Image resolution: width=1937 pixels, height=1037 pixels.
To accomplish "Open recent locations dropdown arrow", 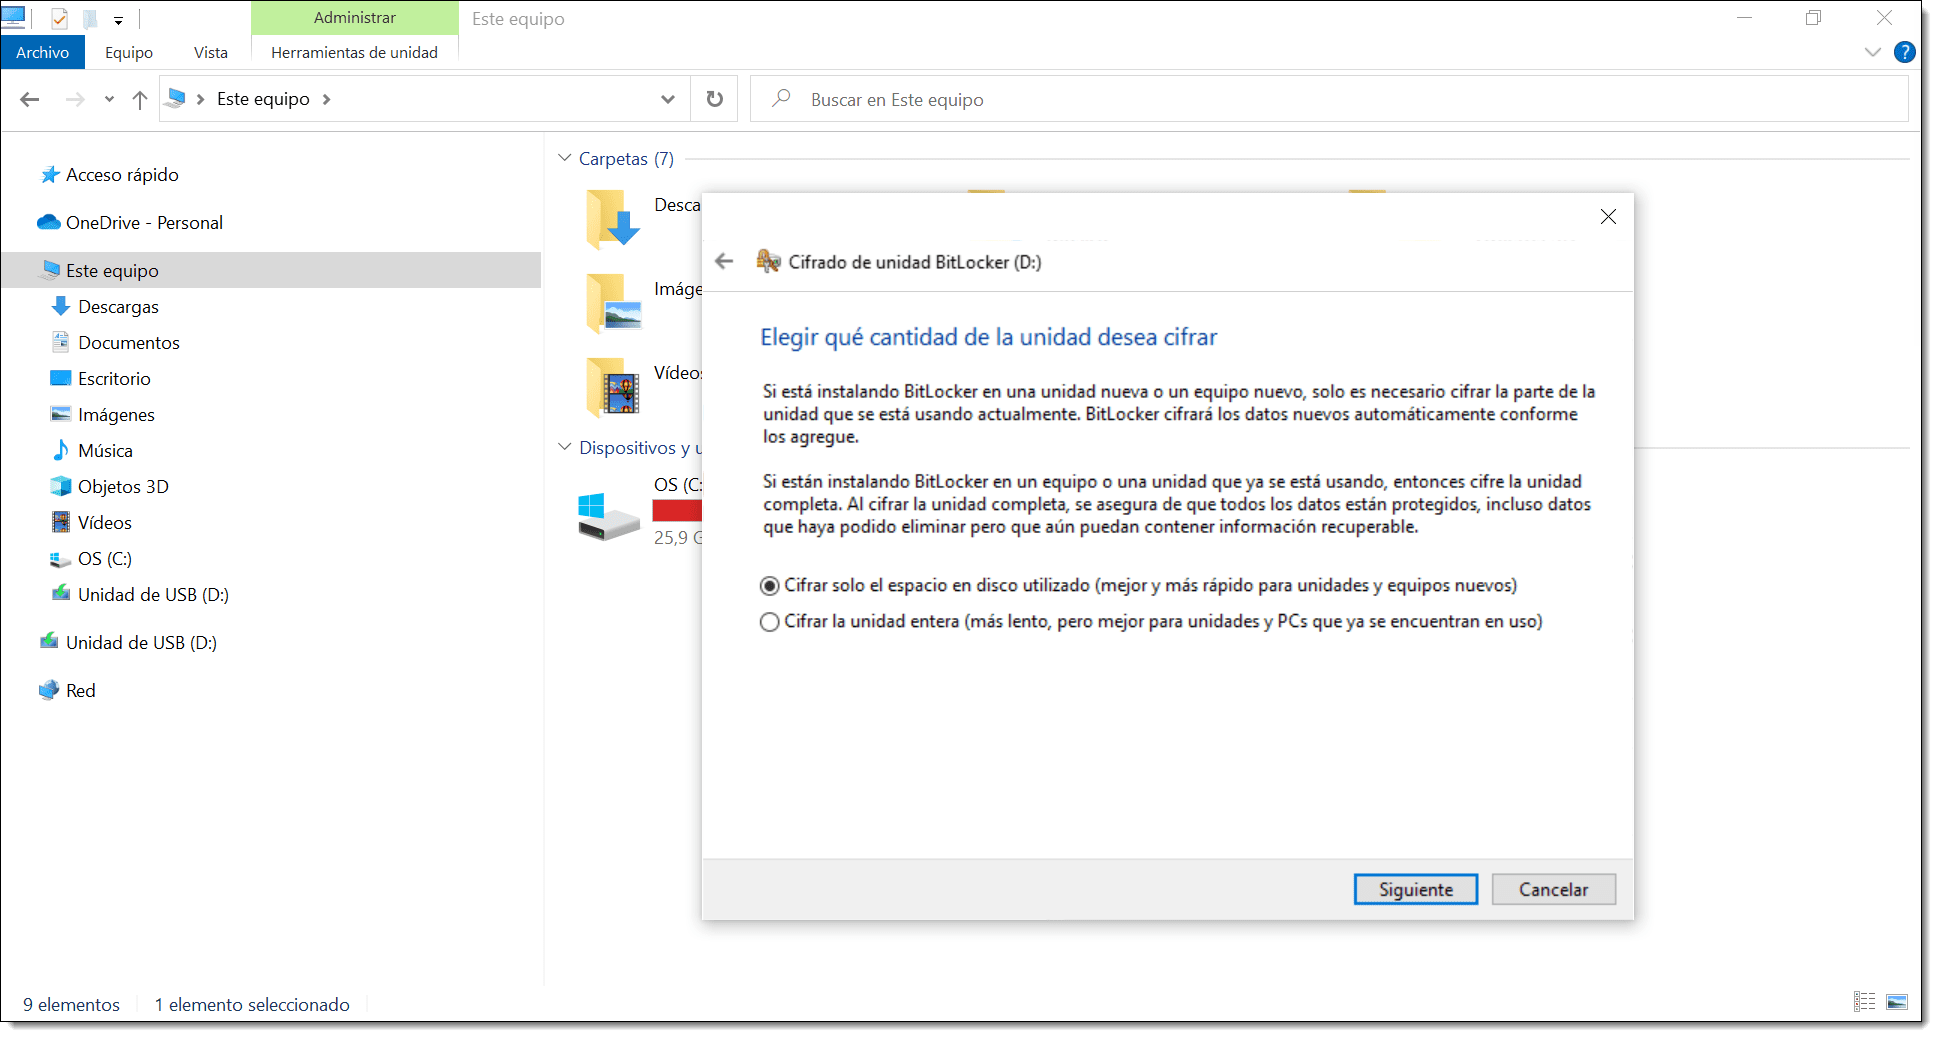I will (109, 99).
